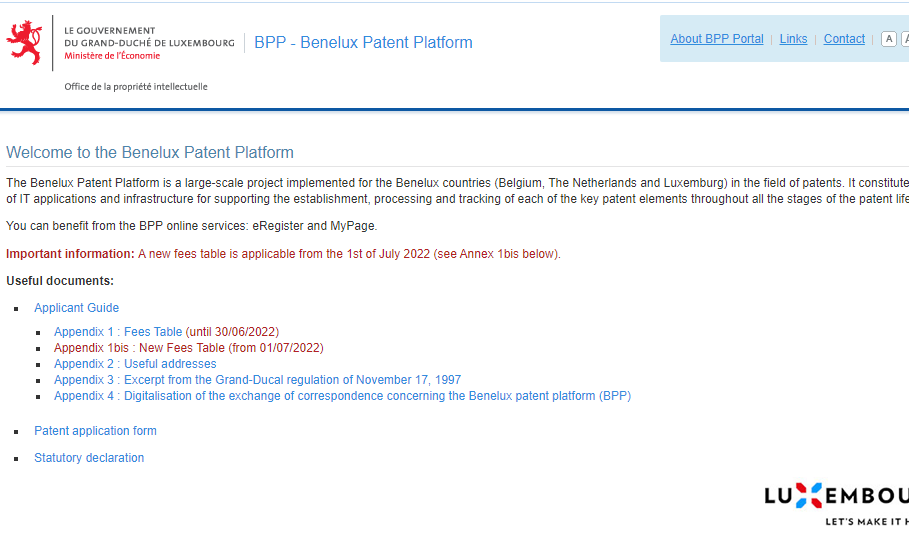Image resolution: width=909 pixels, height=549 pixels.
Task: Open the Applicant Guide document
Action: 77,308
